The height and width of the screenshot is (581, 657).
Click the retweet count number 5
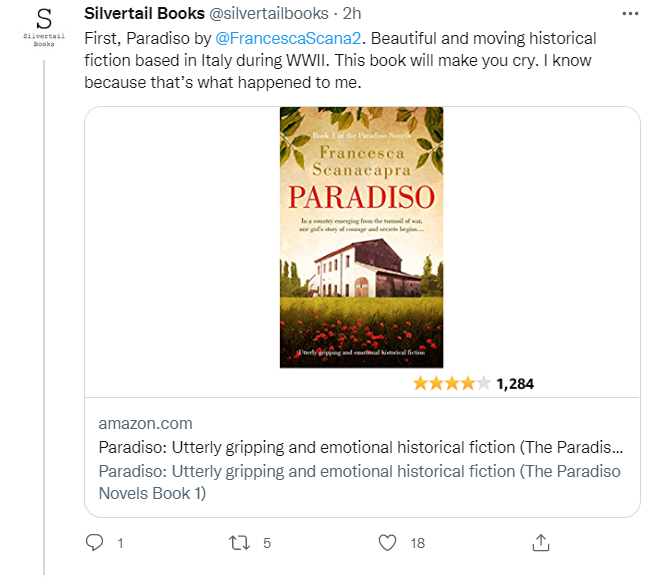(x=267, y=543)
